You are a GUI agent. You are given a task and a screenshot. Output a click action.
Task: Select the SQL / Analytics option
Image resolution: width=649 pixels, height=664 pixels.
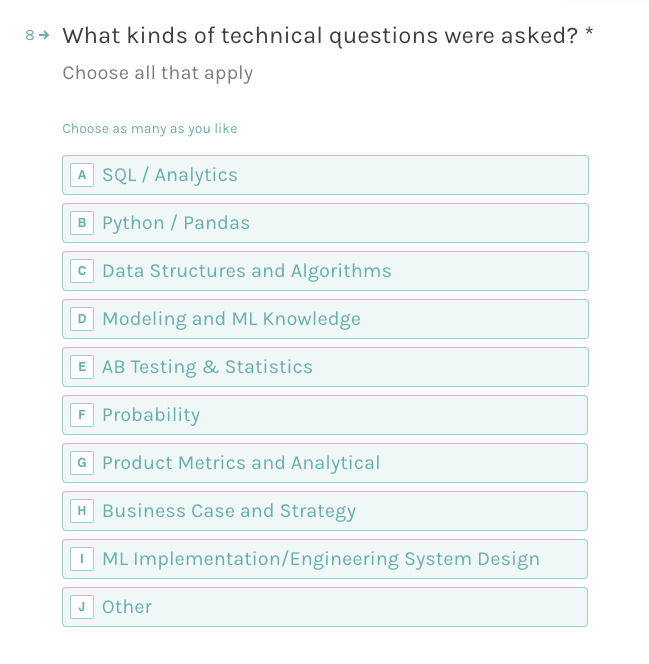pyautogui.click(x=325, y=175)
